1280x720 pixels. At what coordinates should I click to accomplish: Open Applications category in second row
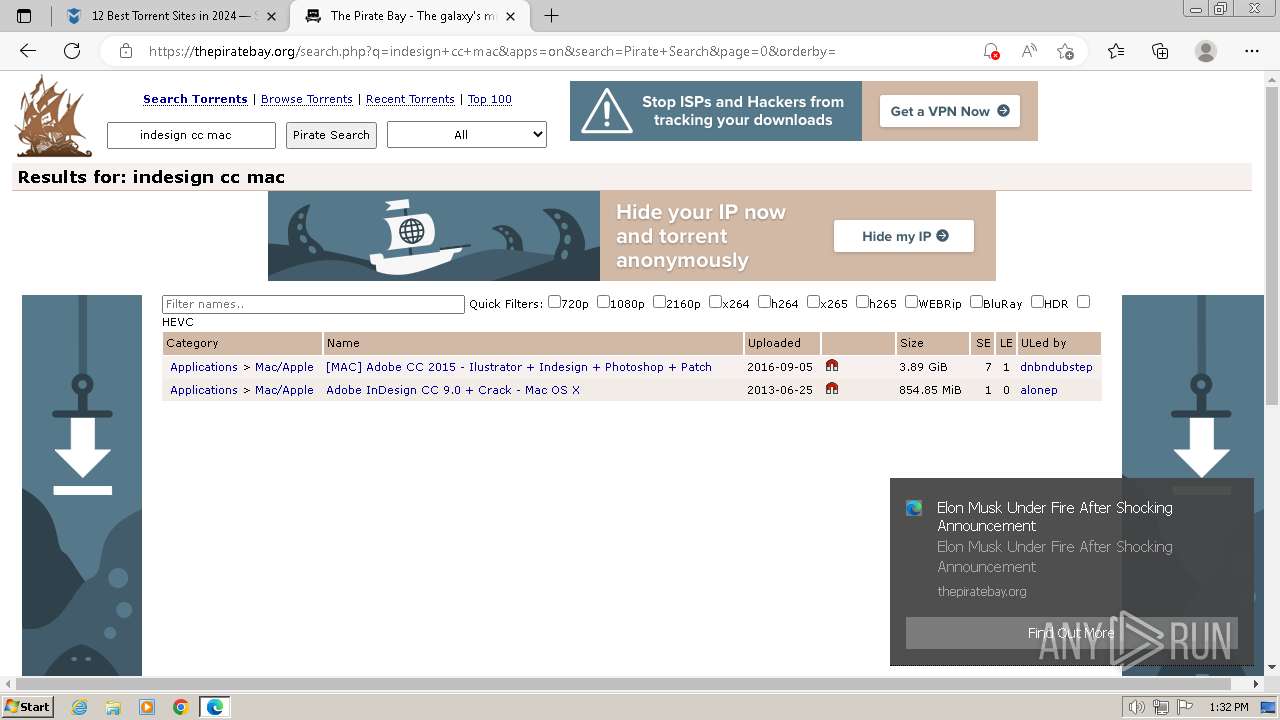point(204,390)
